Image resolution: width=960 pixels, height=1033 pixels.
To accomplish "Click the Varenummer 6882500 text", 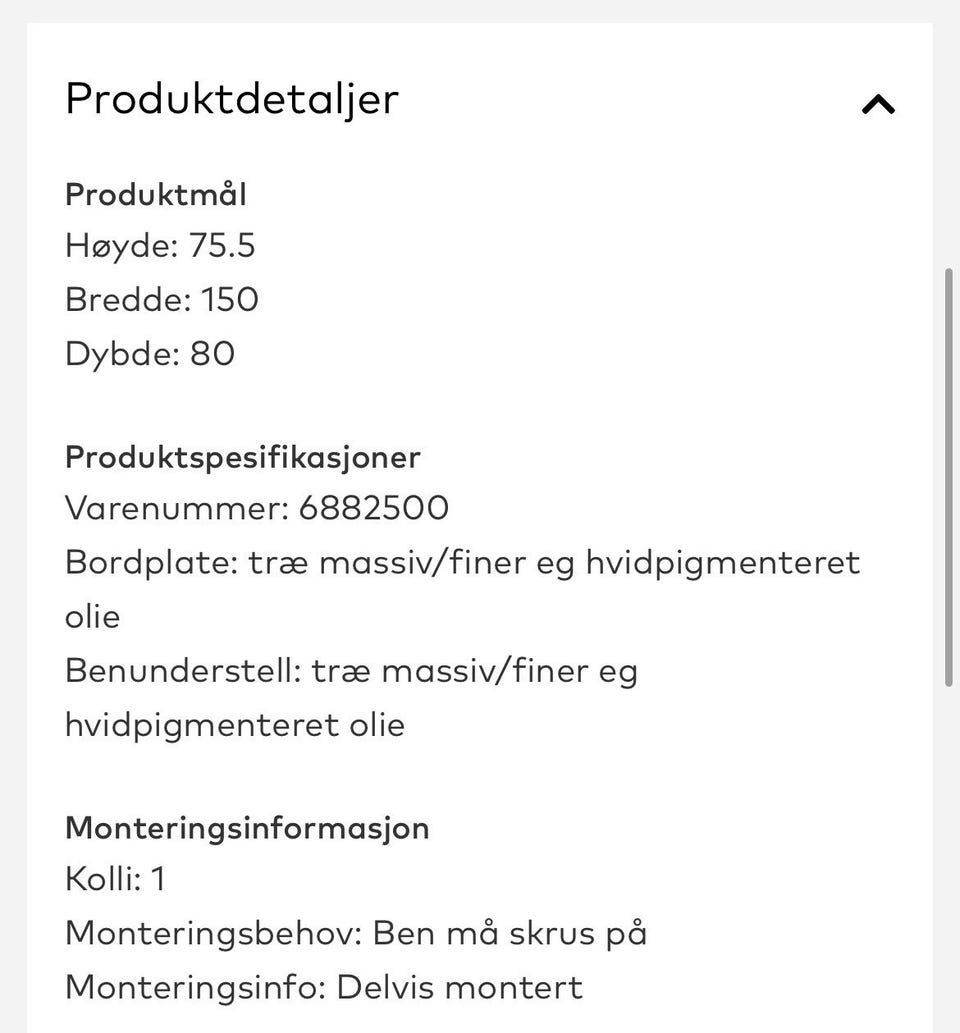I will 257,508.
